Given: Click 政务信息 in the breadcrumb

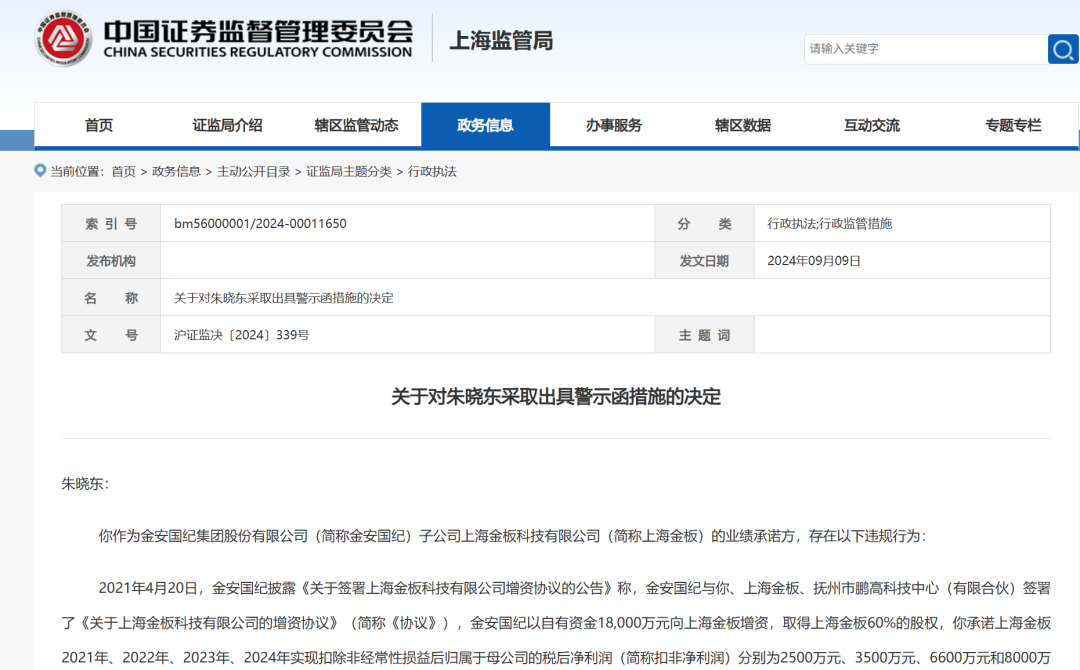Looking at the screenshot, I should tap(176, 172).
